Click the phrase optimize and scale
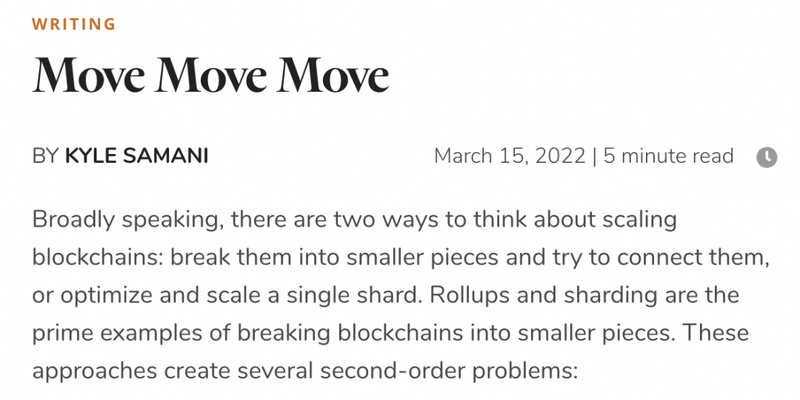Image resolution: width=800 pixels, height=400 pixels. pyautogui.click(x=148, y=294)
